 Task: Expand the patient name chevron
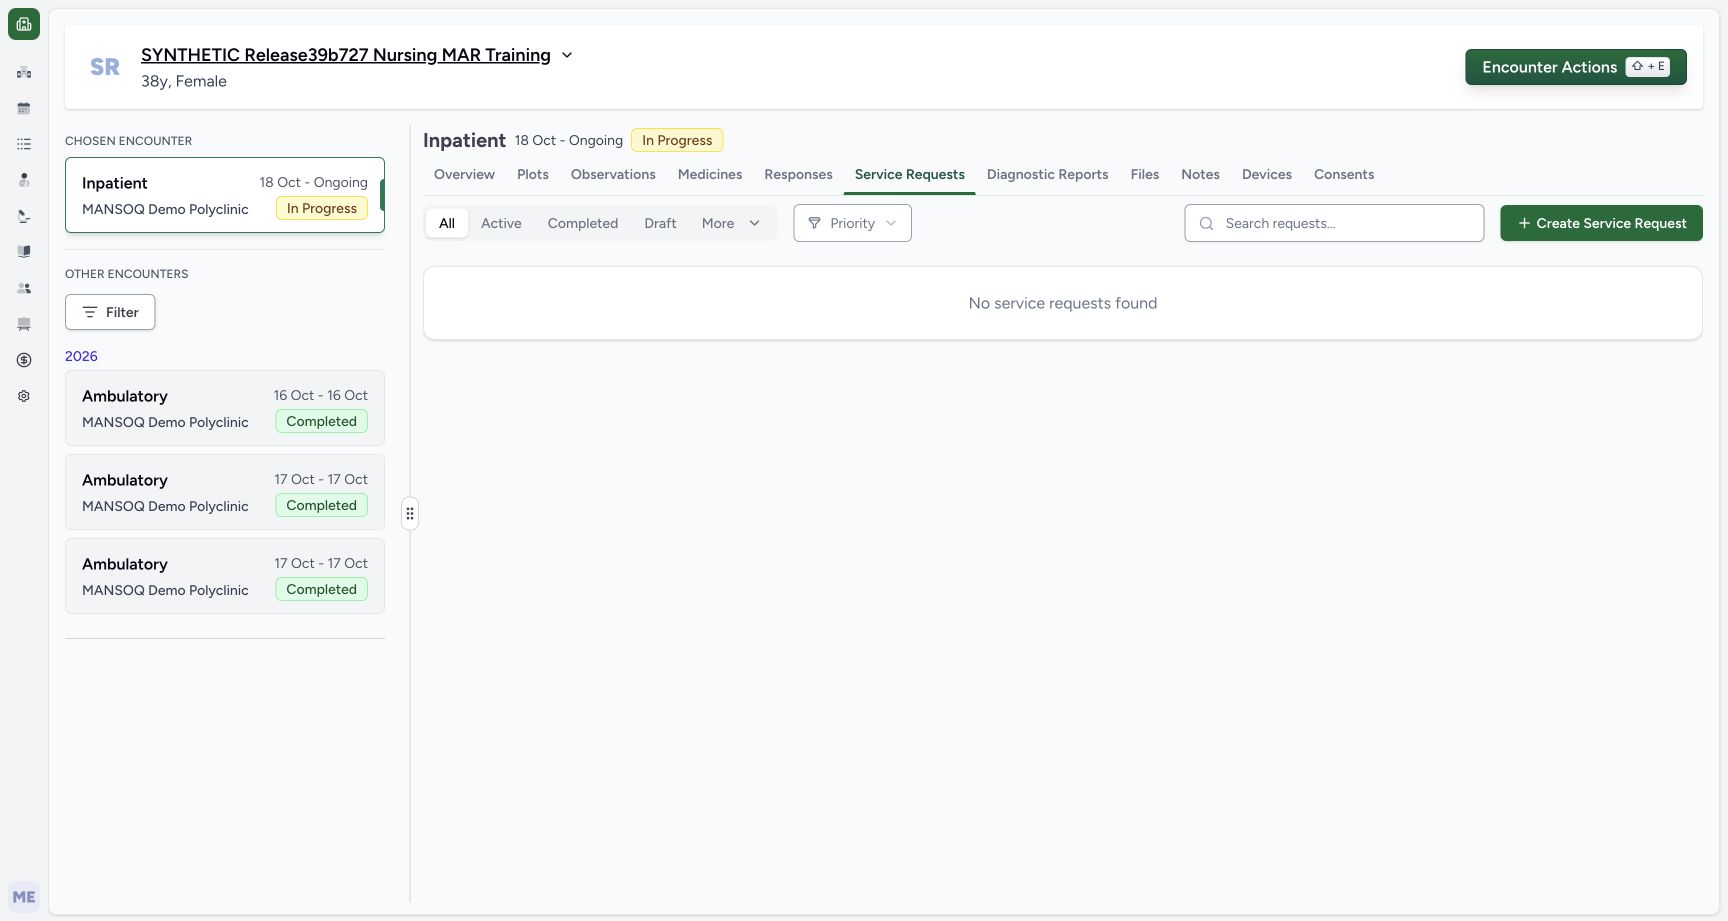pyautogui.click(x=567, y=55)
